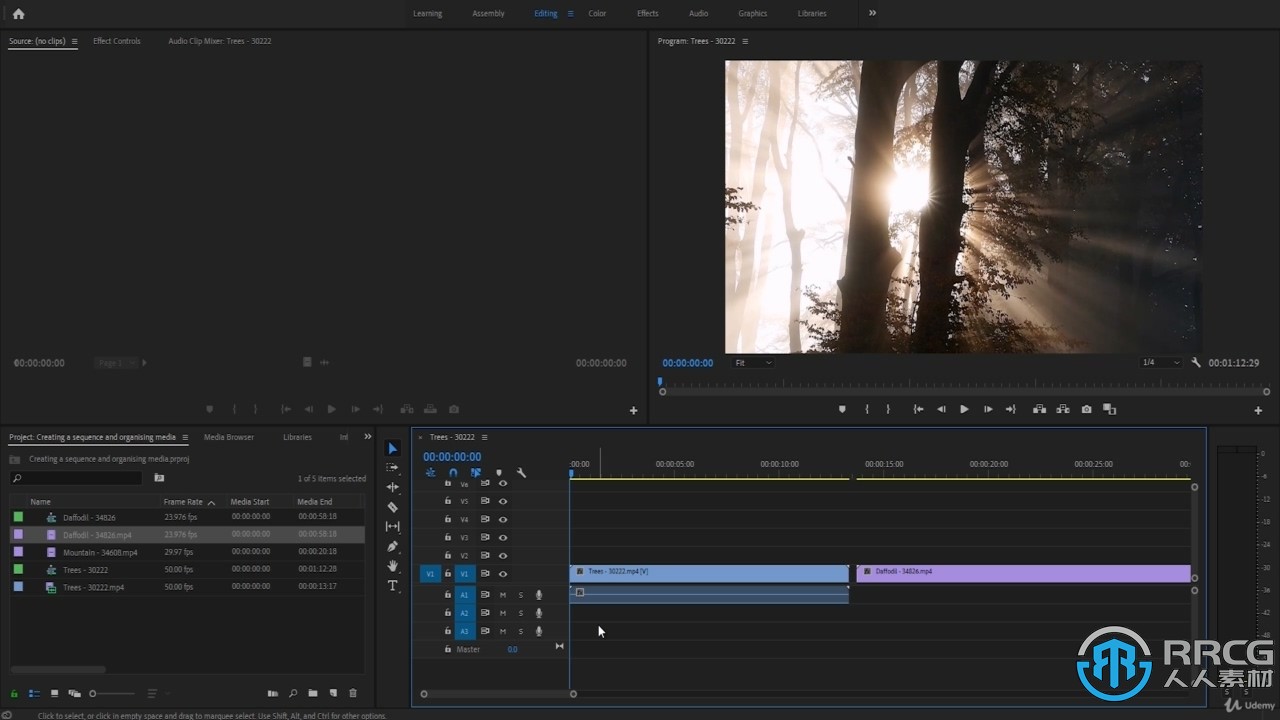The height and width of the screenshot is (720, 1280).
Task: Open Comparison View in Program monitor
Action: 1109,409
